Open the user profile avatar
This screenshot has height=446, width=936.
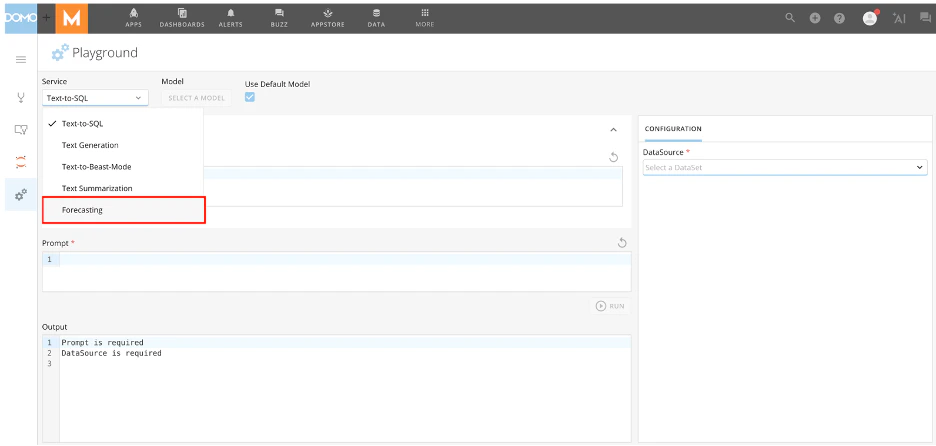coord(870,18)
